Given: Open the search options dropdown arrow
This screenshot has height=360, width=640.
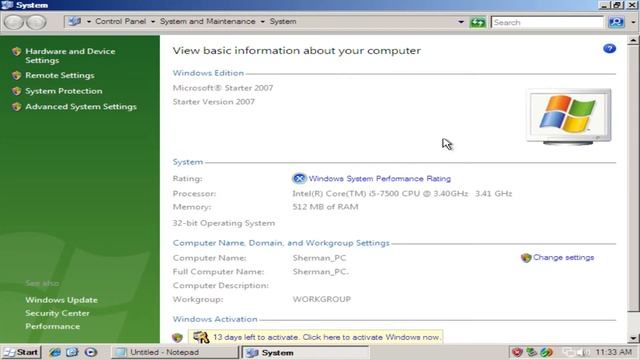Looking at the screenshot, I should 633,22.
